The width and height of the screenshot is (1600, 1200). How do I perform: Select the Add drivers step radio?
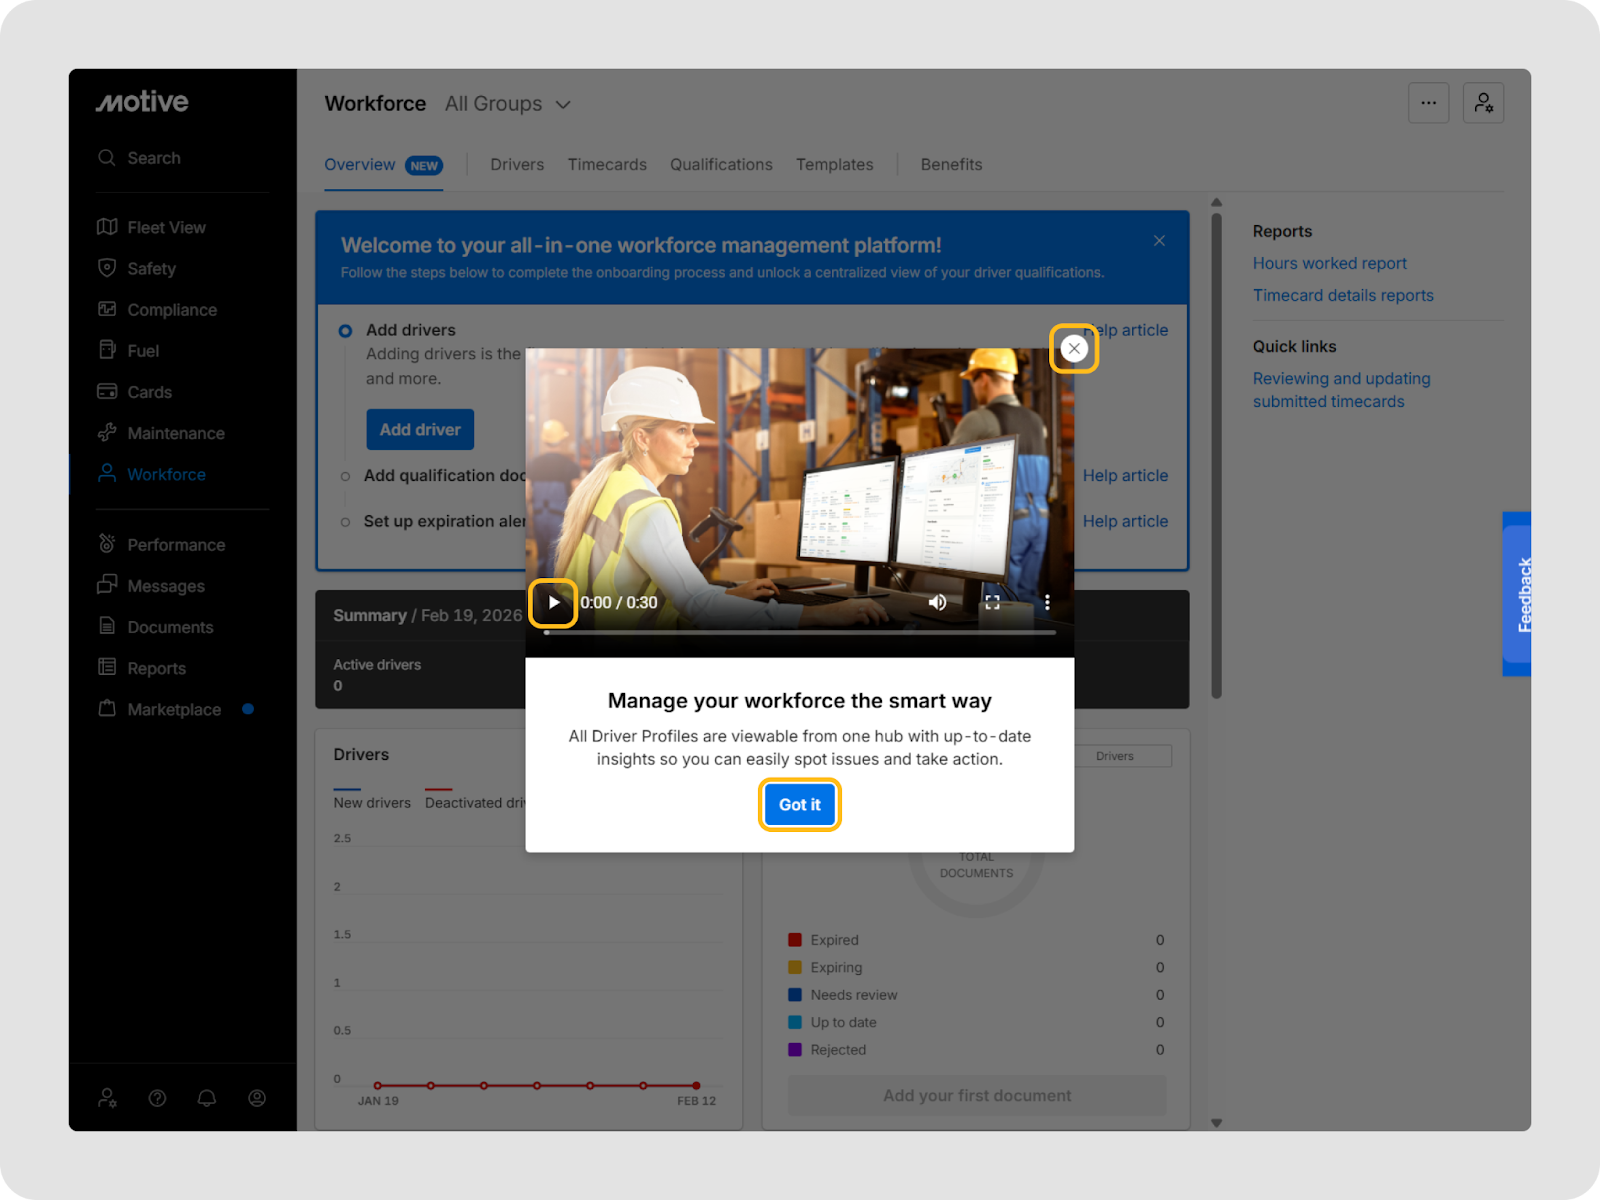(x=346, y=331)
